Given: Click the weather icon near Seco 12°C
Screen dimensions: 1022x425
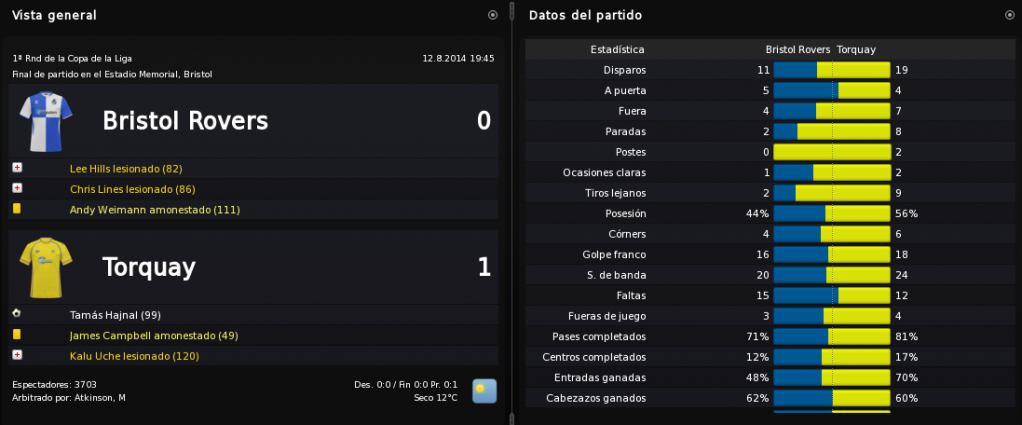Looking at the screenshot, I should pyautogui.click(x=484, y=391).
